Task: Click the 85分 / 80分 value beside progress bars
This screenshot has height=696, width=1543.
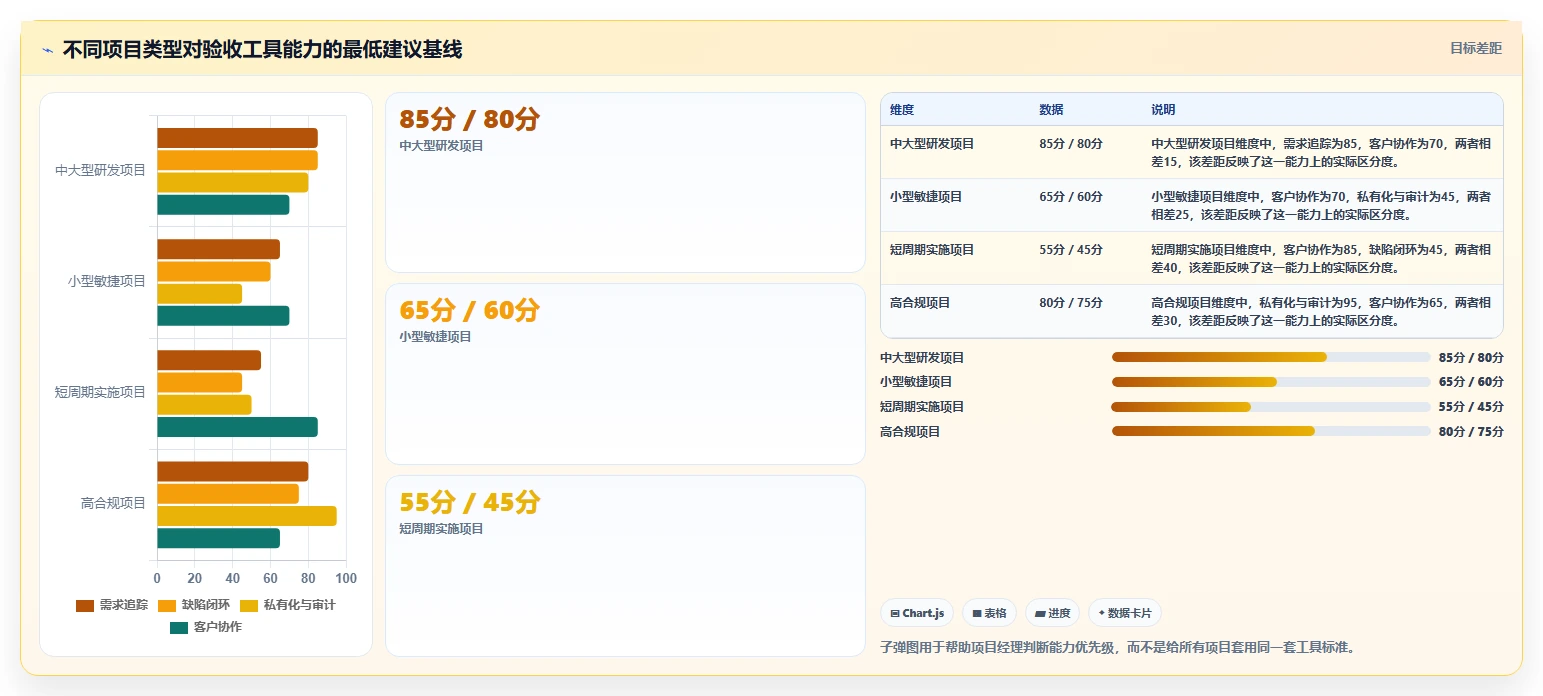Action: click(1471, 358)
